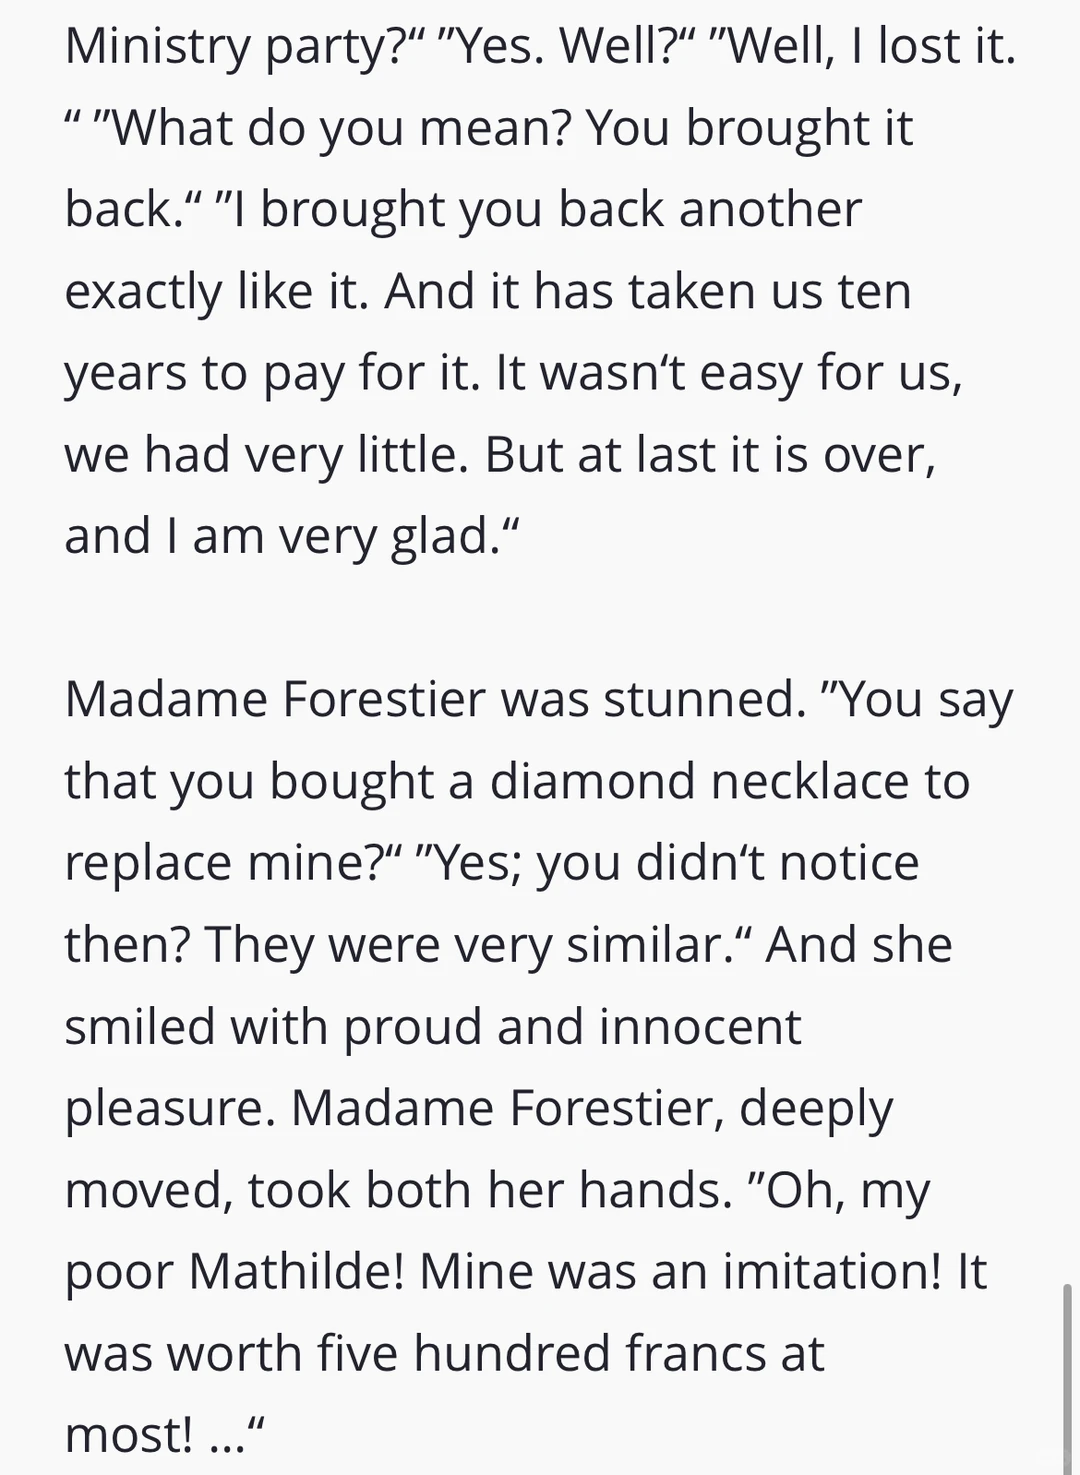Select the word "smiled" in the story
Image resolution: width=1080 pixels, height=1475 pixels.
[140, 1026]
